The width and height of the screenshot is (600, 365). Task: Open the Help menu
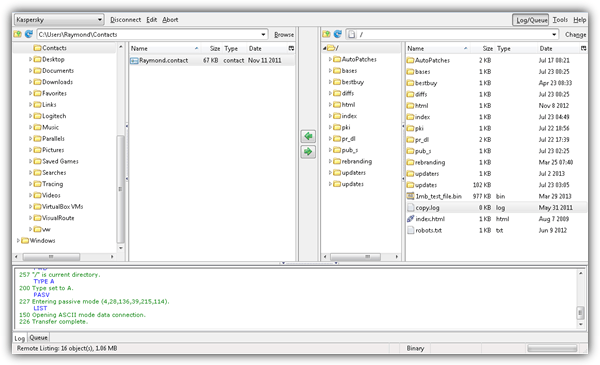pos(579,20)
